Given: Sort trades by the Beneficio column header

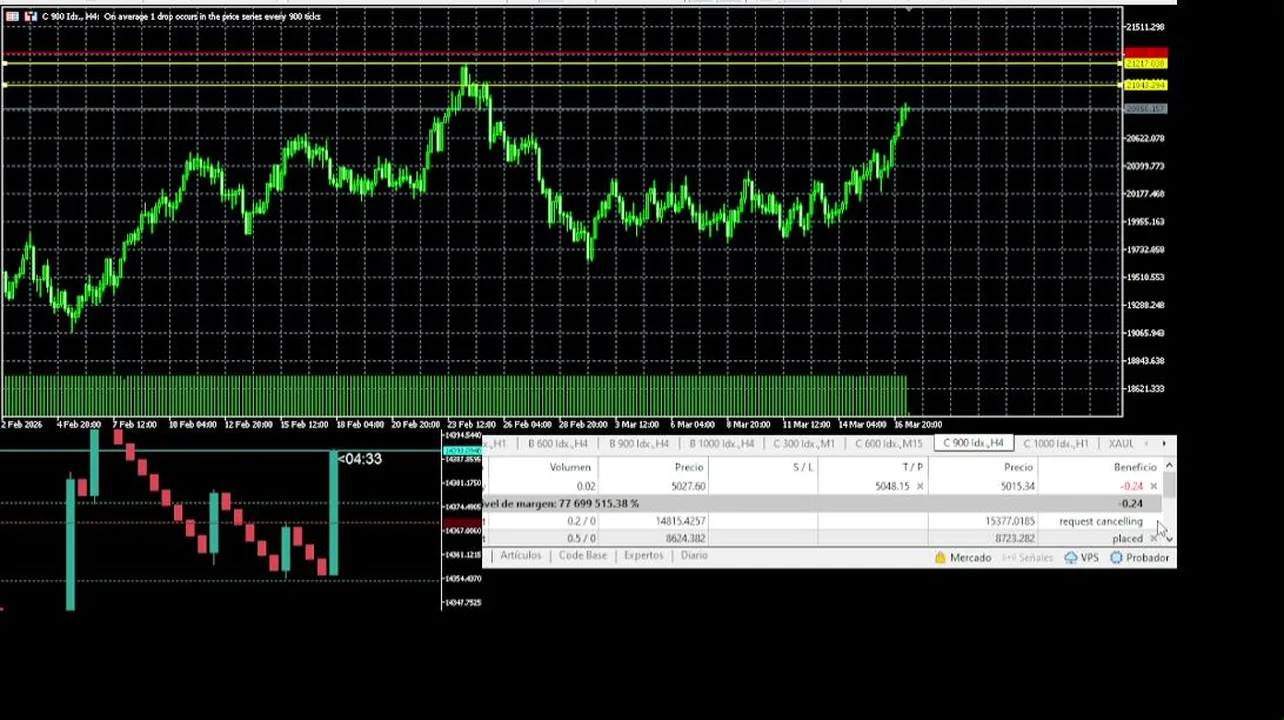Looking at the screenshot, I should click(x=1135, y=468).
